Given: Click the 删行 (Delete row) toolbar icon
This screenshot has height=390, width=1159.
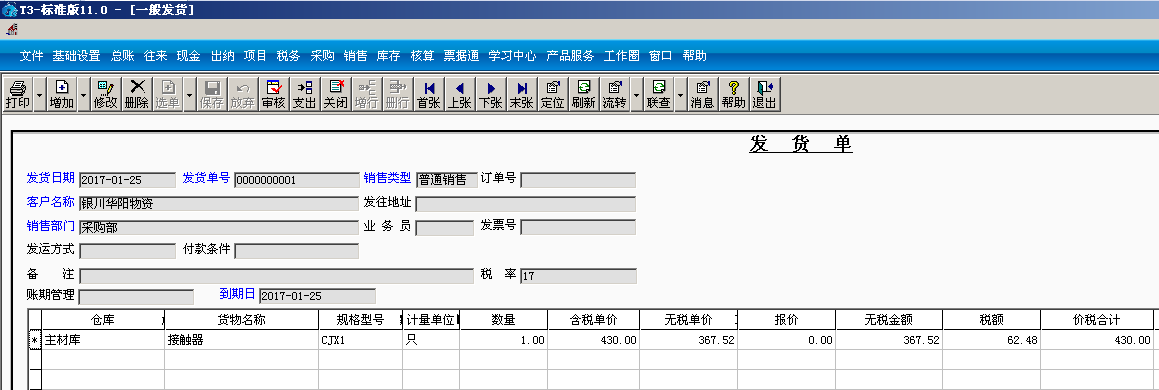Looking at the screenshot, I should (398, 95).
